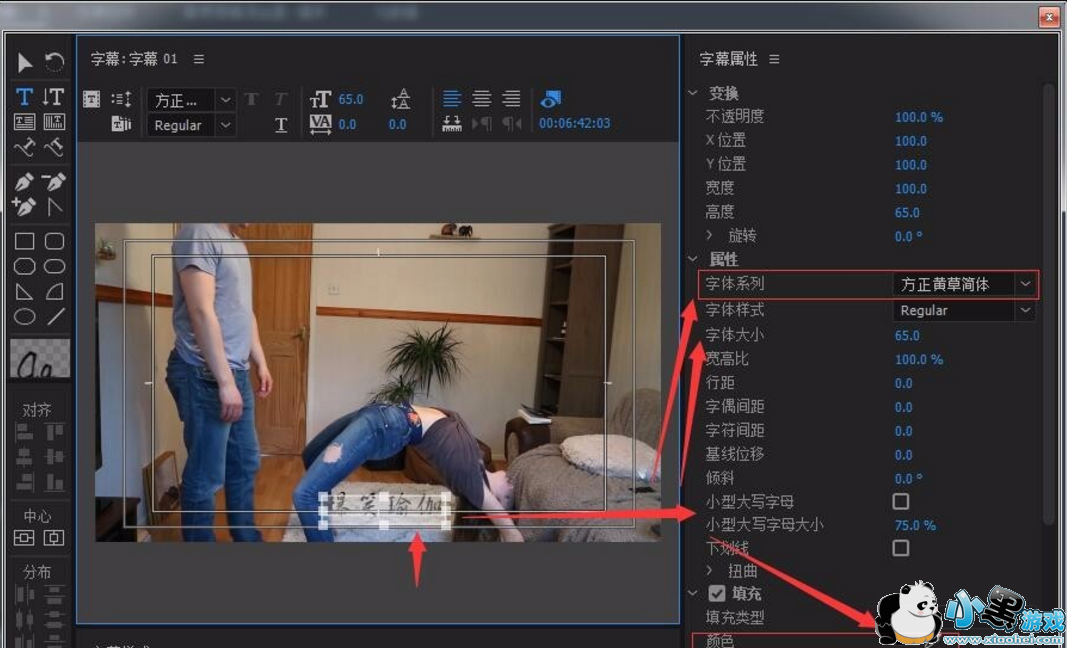Select the horizontal Type tool

click(24, 97)
